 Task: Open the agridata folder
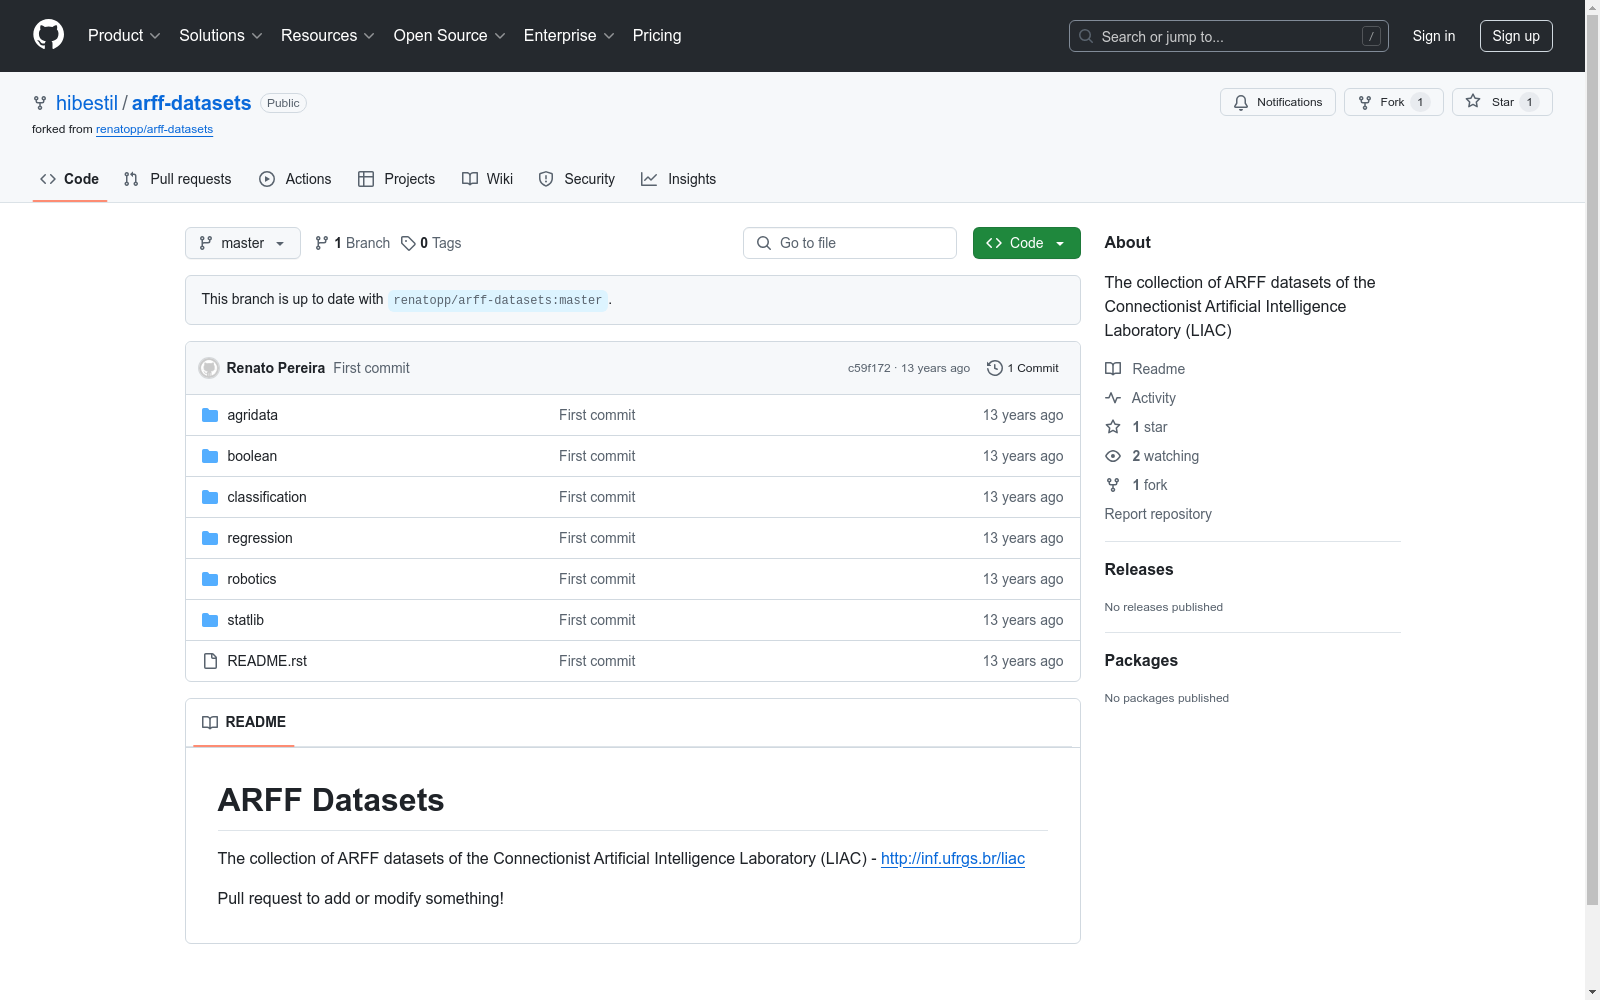pyautogui.click(x=252, y=415)
